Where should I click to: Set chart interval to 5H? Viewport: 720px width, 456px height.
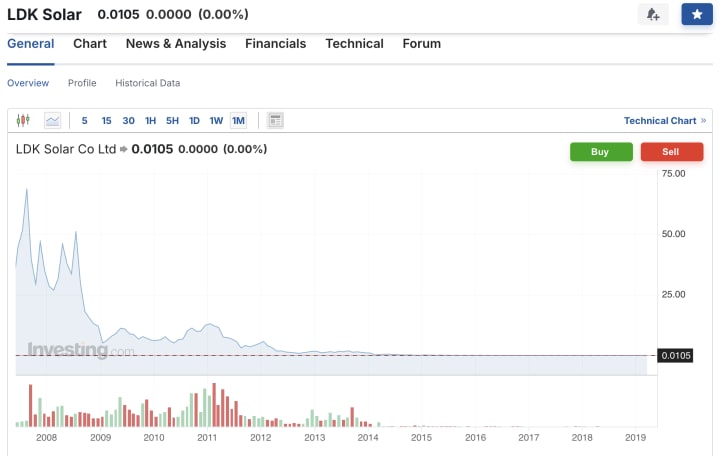(172, 121)
